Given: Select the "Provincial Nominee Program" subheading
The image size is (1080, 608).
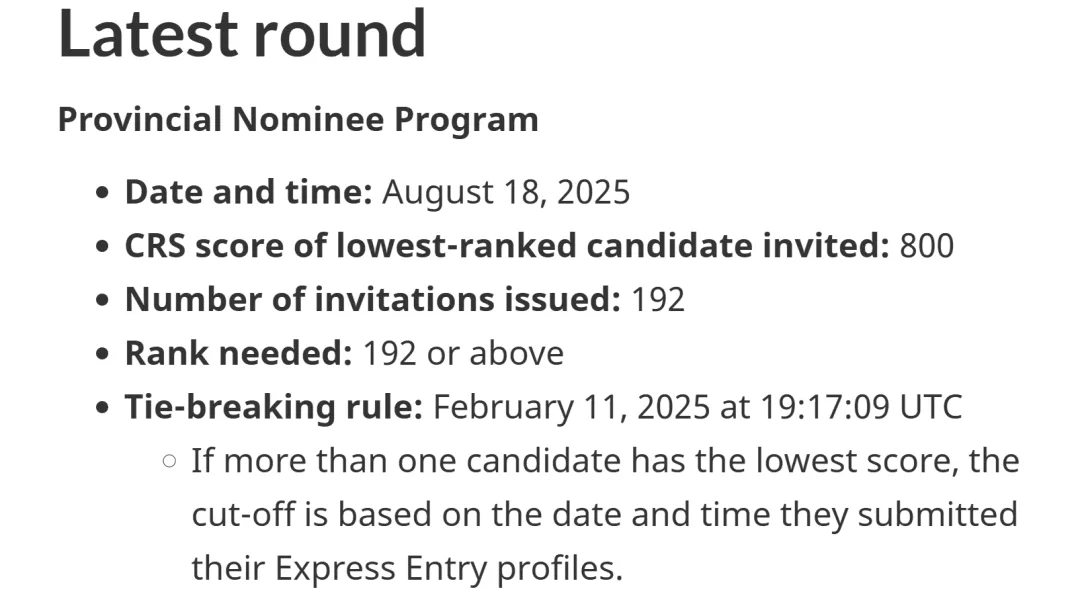Looking at the screenshot, I should tap(298, 119).
